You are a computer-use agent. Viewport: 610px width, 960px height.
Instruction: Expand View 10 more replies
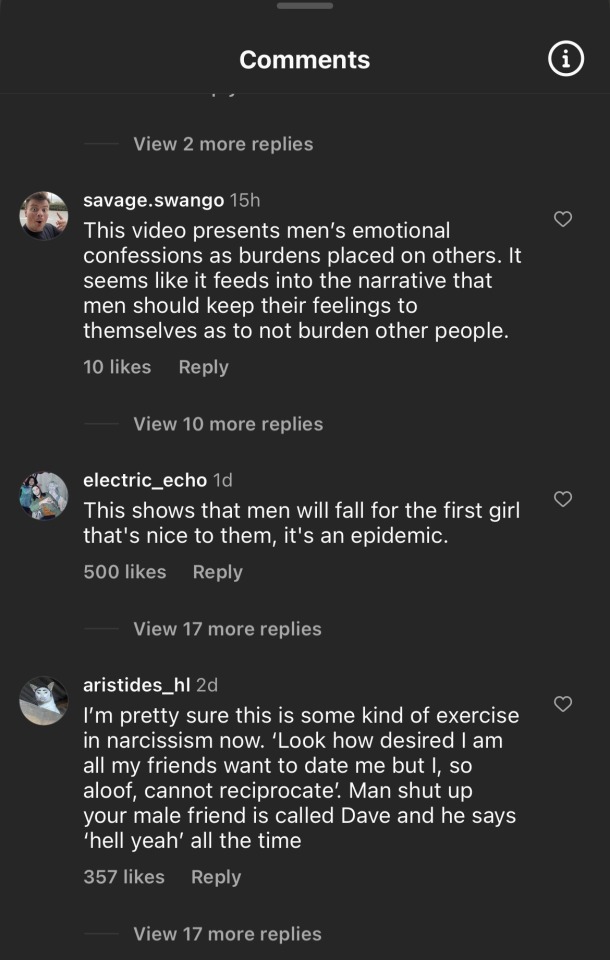pos(228,424)
